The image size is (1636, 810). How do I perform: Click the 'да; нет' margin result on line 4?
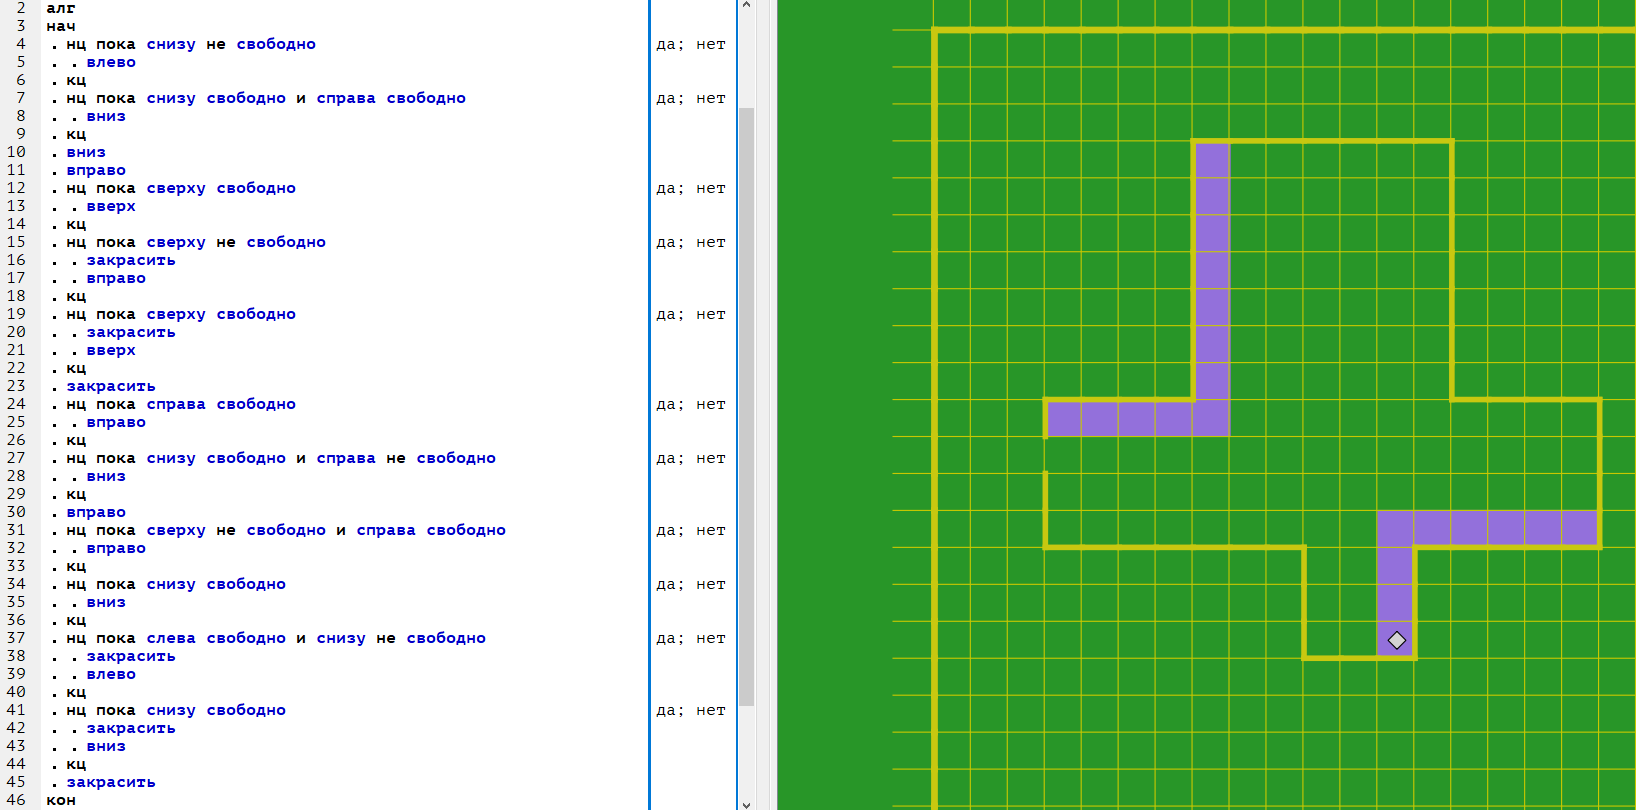pos(690,44)
